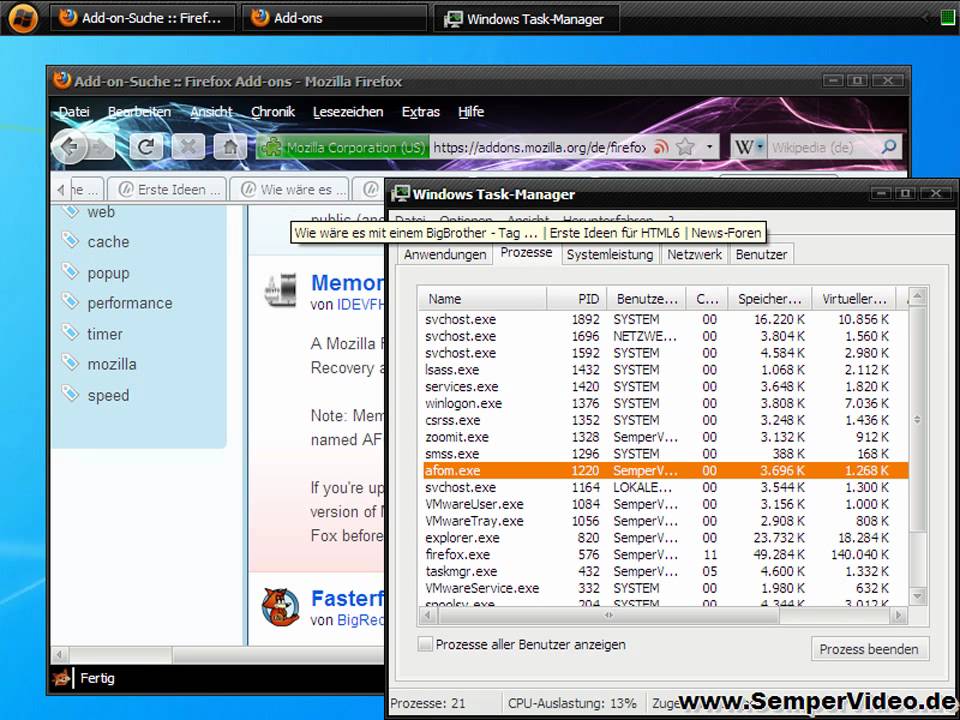
Task: Click the tag icon beside 'cache'
Action: point(70,241)
